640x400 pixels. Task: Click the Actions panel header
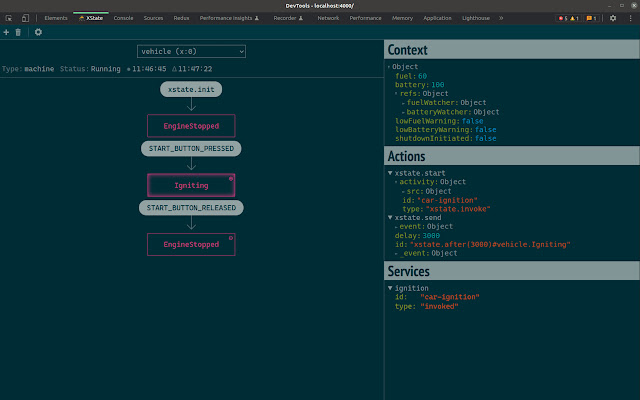click(512, 156)
